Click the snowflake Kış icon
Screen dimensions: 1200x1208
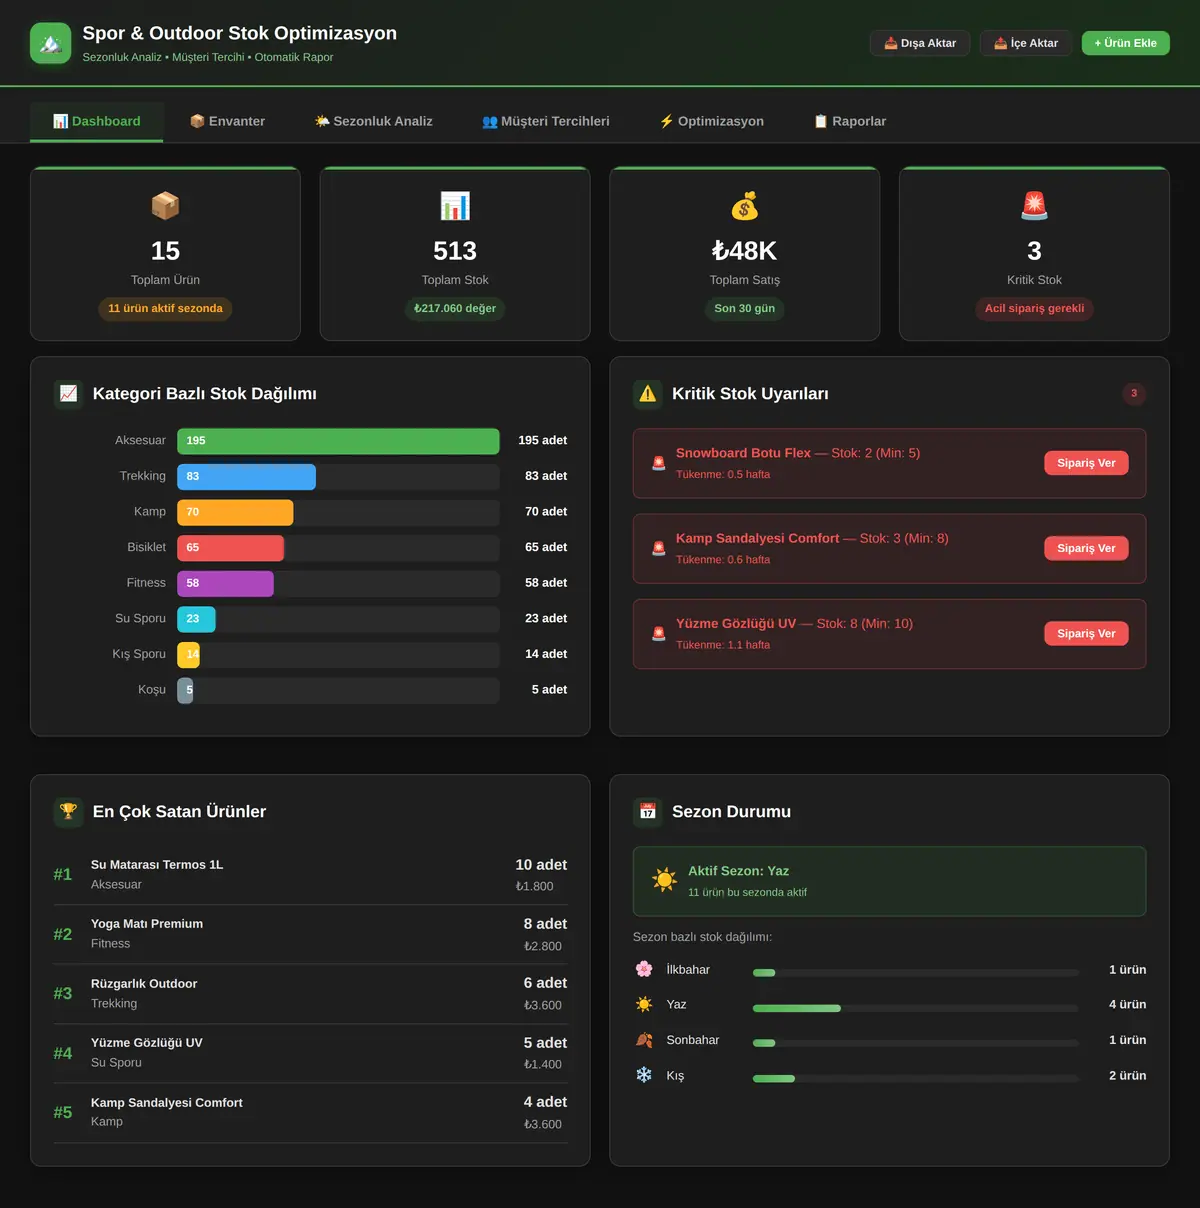tap(644, 1075)
